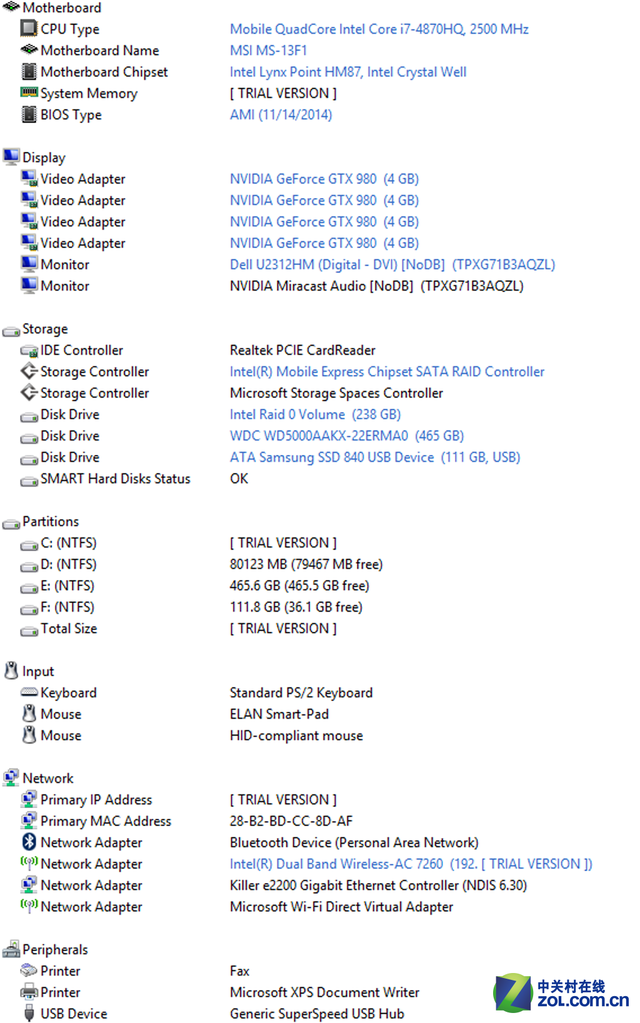Open the WDC WD5000AAKX disk drive link
The height and width of the screenshot is (1023, 640).
pos(346,435)
